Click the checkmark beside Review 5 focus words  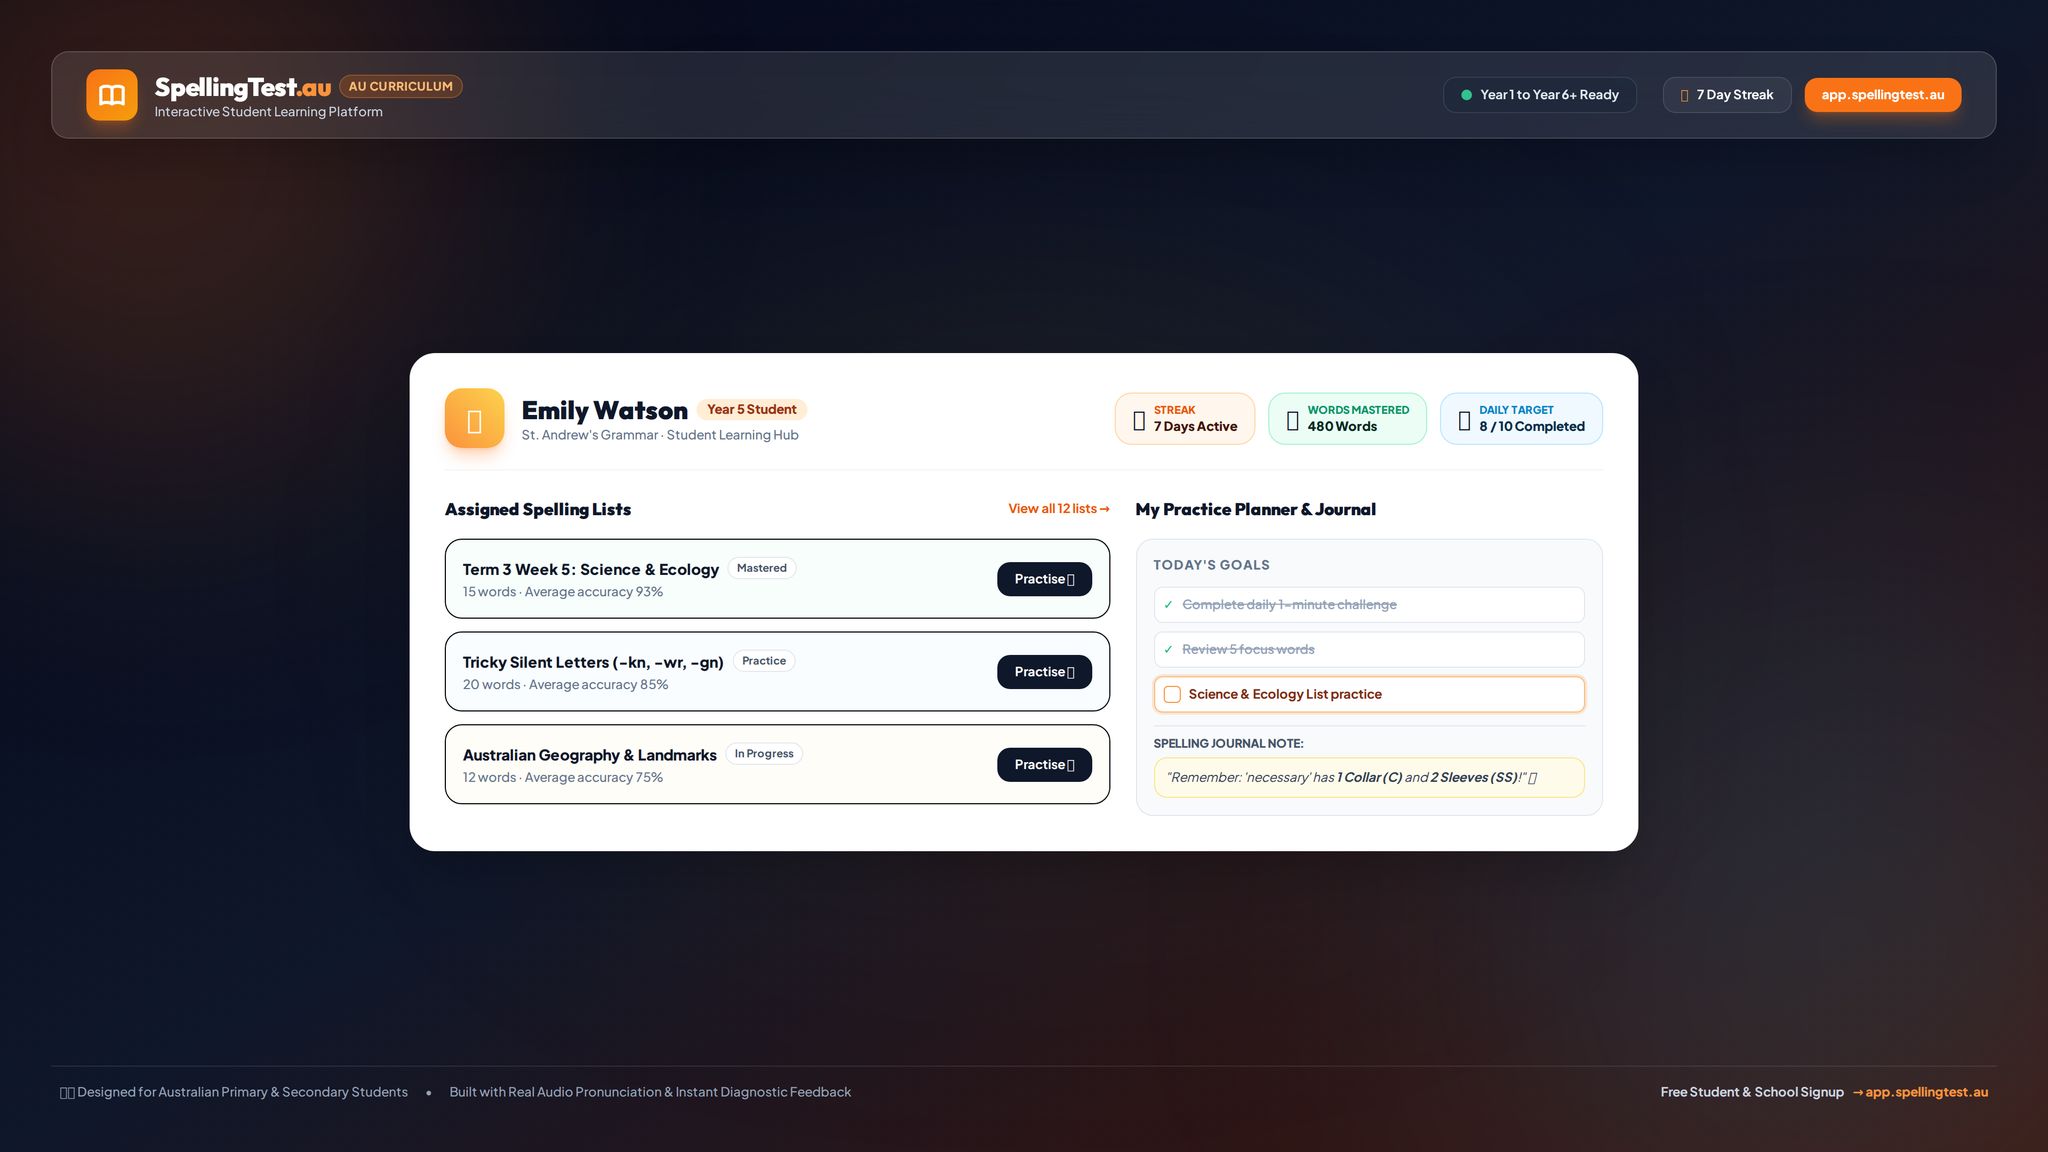point(1168,650)
